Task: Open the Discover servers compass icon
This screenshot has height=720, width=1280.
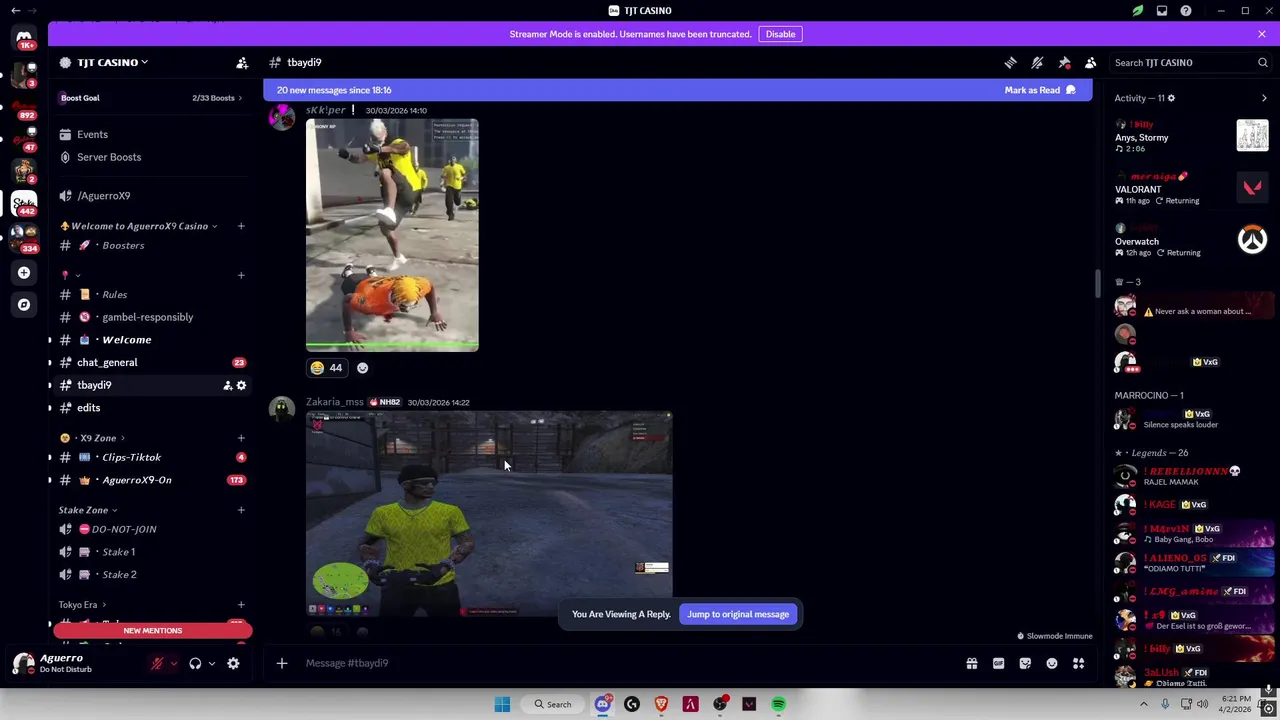Action: point(24,304)
